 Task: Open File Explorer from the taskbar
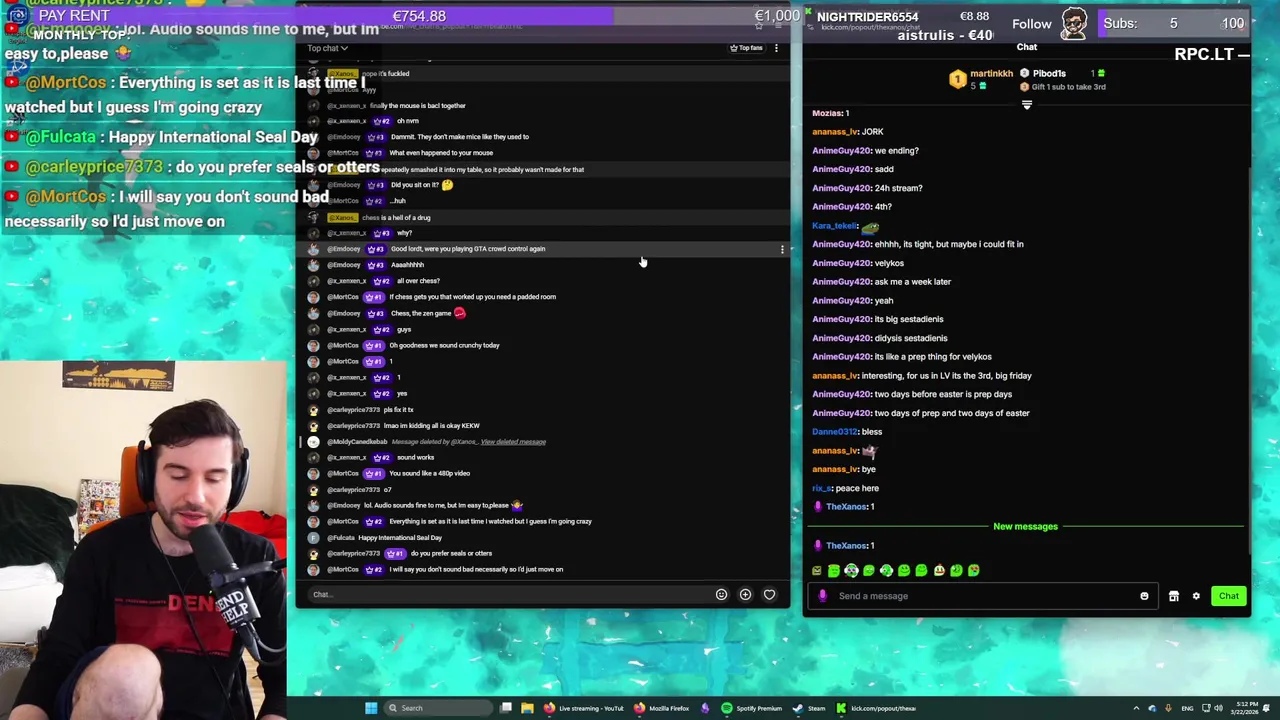(x=527, y=708)
